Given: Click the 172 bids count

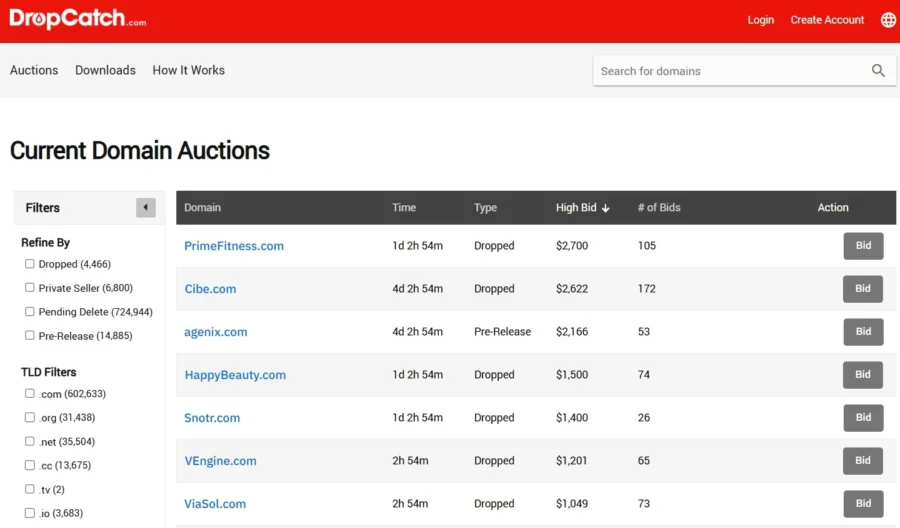Looking at the screenshot, I should pyautogui.click(x=647, y=289).
